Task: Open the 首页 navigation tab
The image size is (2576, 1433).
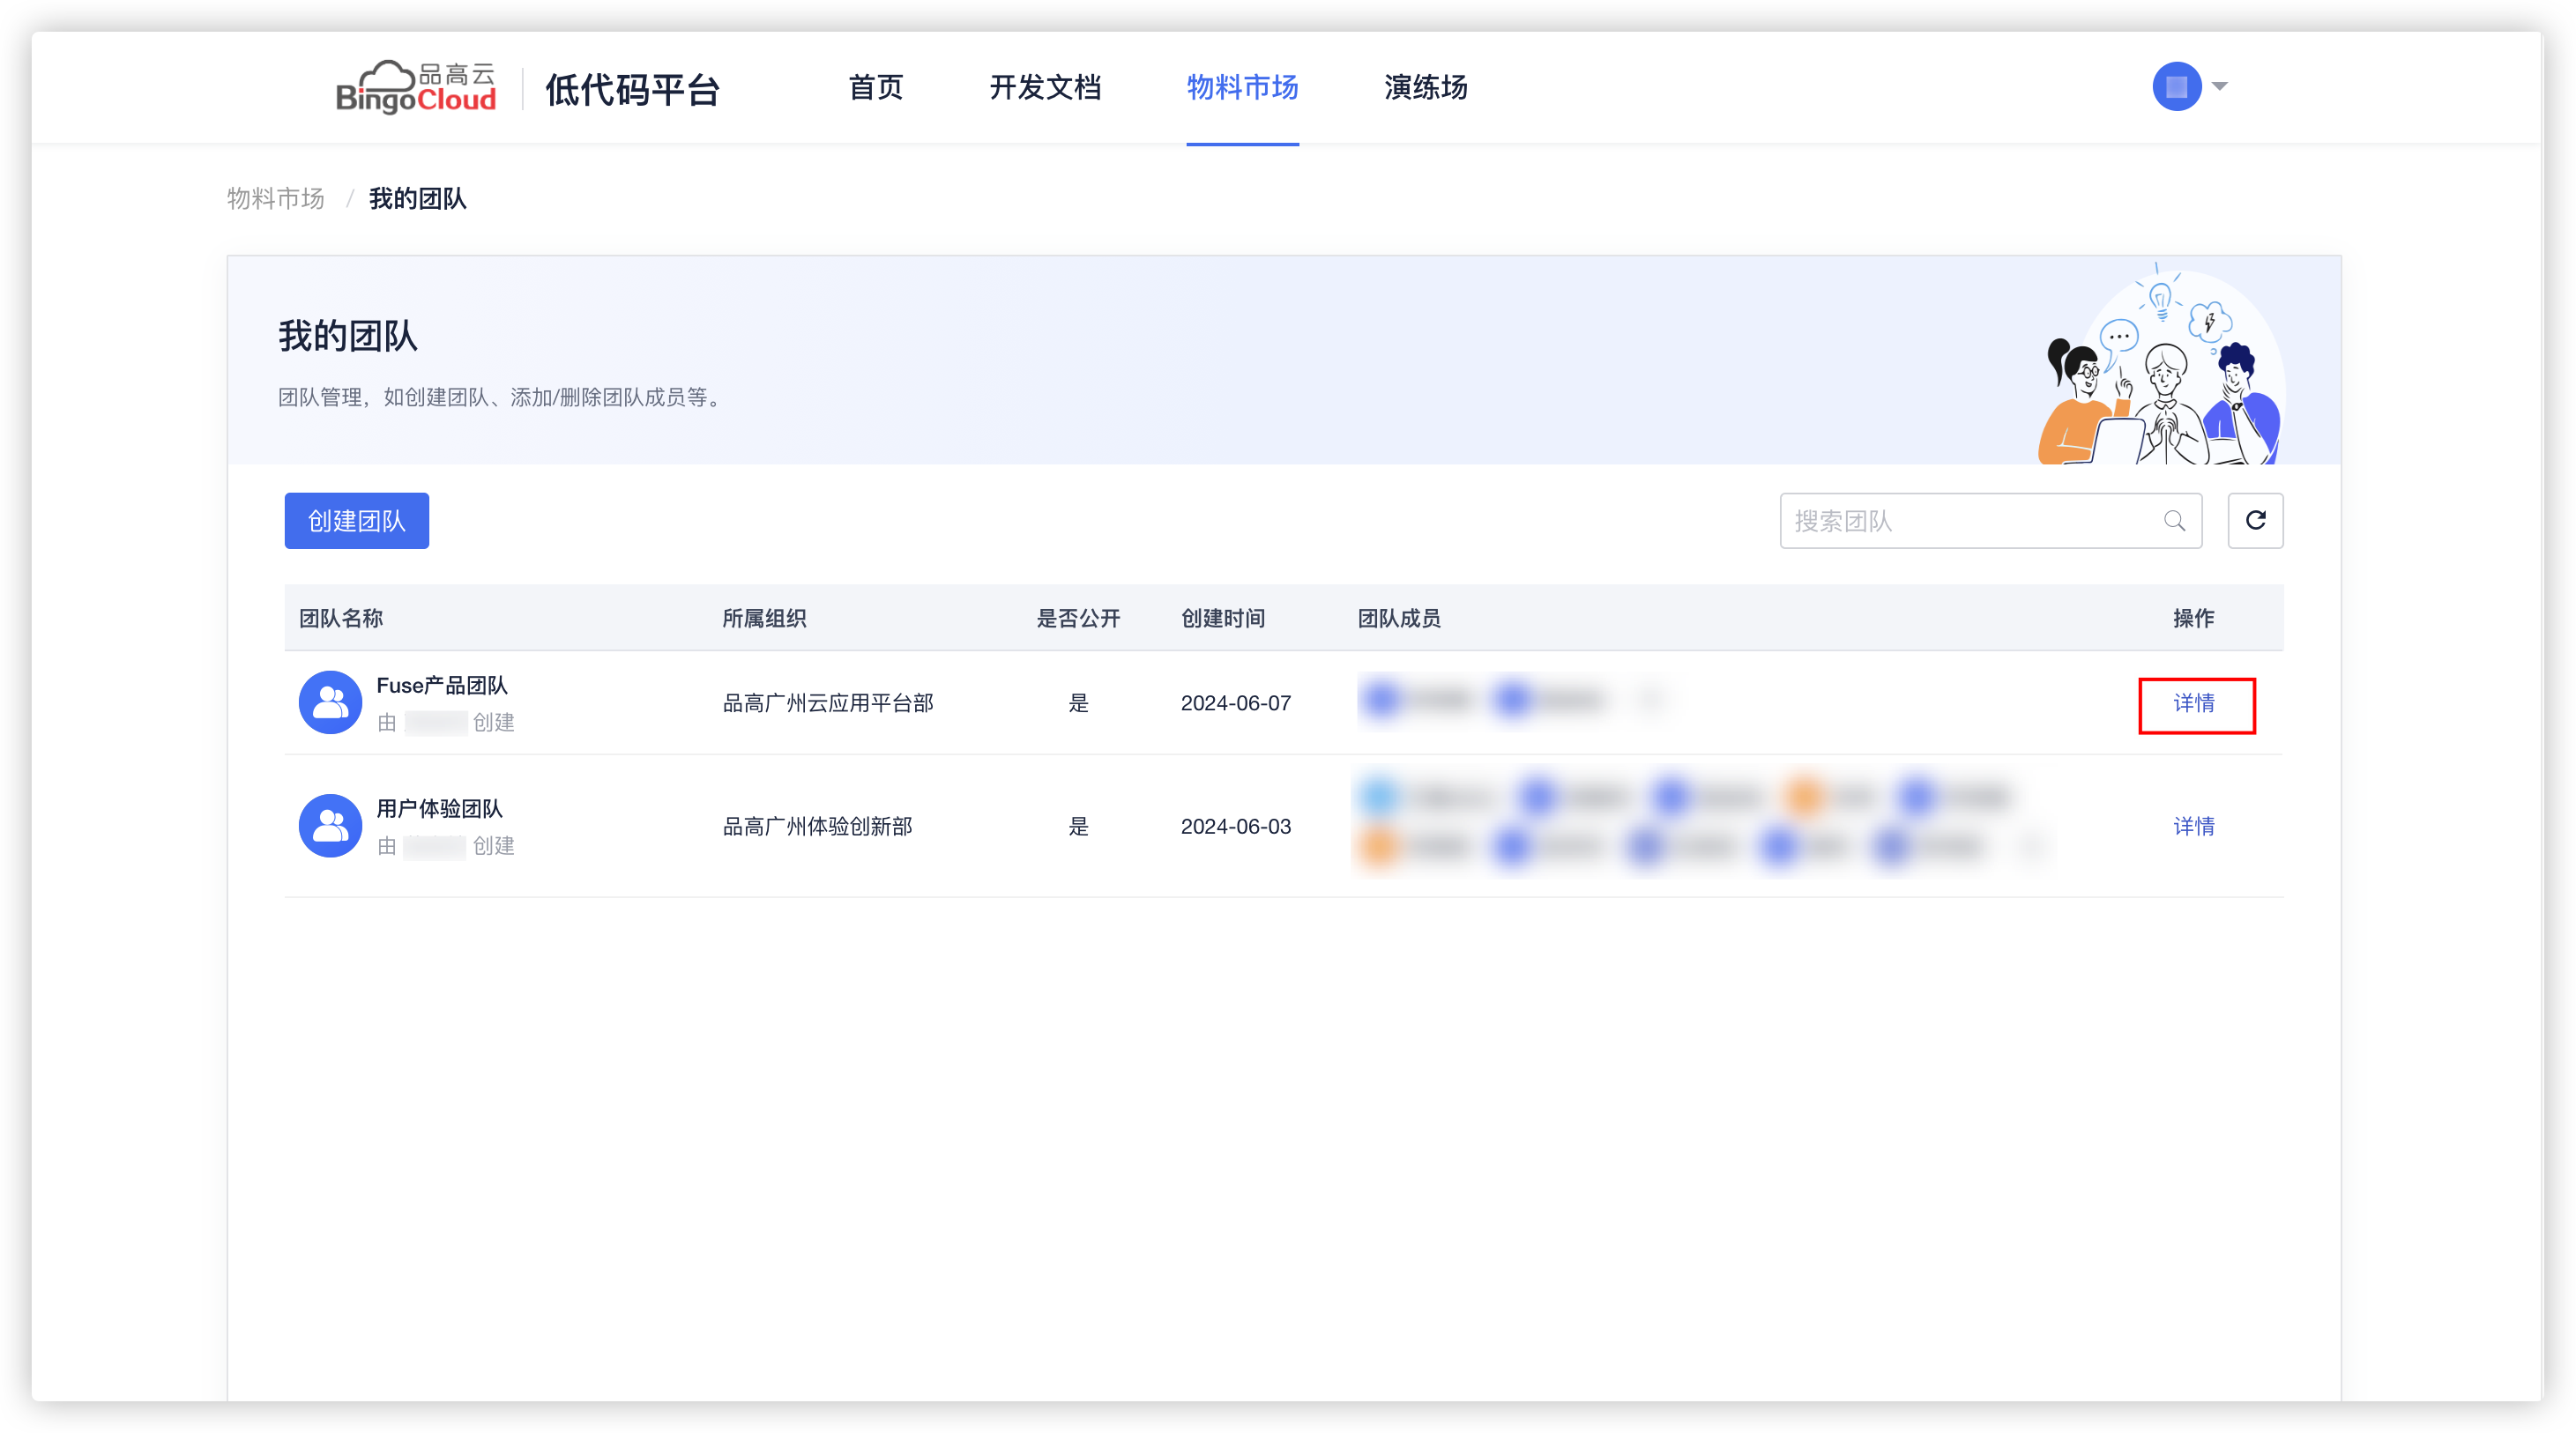Action: point(875,87)
